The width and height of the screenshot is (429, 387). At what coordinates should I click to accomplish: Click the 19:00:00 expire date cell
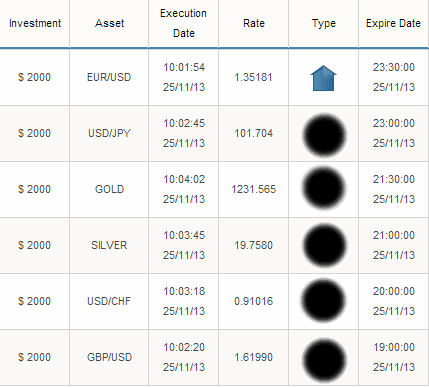pos(394,357)
